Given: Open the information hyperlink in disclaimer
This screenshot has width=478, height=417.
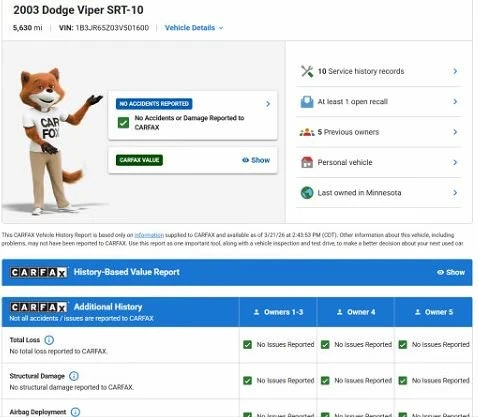Looking at the screenshot, I should click(x=149, y=235).
